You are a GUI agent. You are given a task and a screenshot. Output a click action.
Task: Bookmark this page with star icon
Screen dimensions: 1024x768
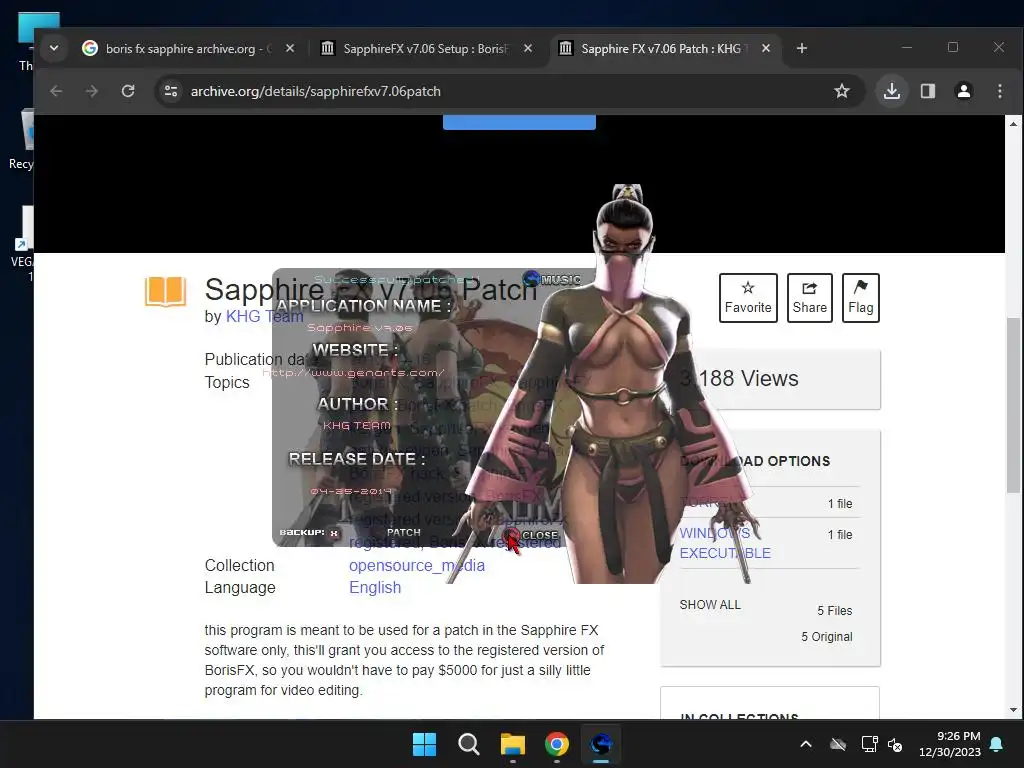tap(842, 91)
